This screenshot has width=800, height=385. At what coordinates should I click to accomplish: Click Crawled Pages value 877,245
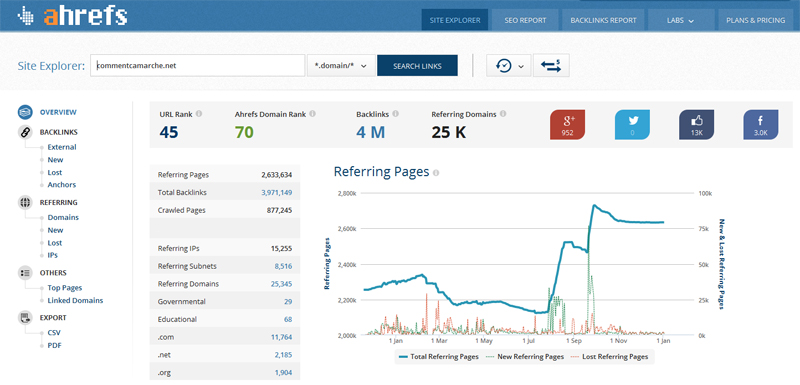(279, 210)
